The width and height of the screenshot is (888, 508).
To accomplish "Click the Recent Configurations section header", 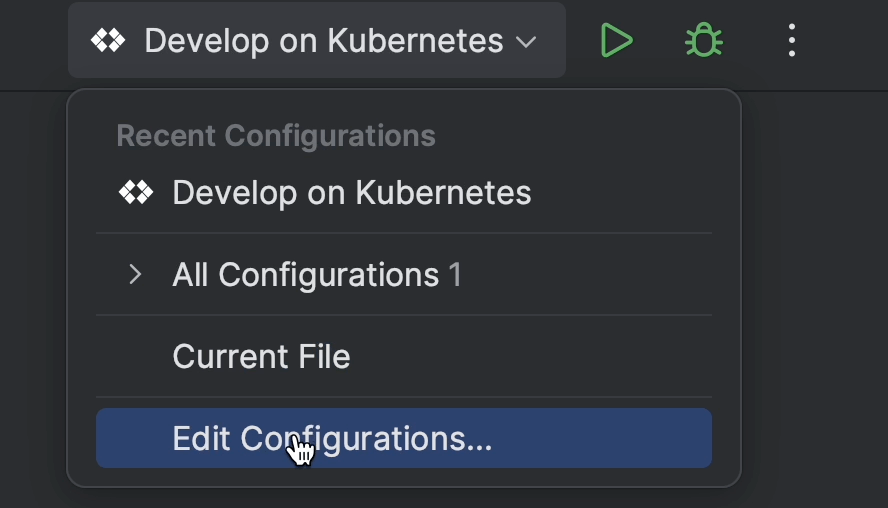I will tap(276, 135).
